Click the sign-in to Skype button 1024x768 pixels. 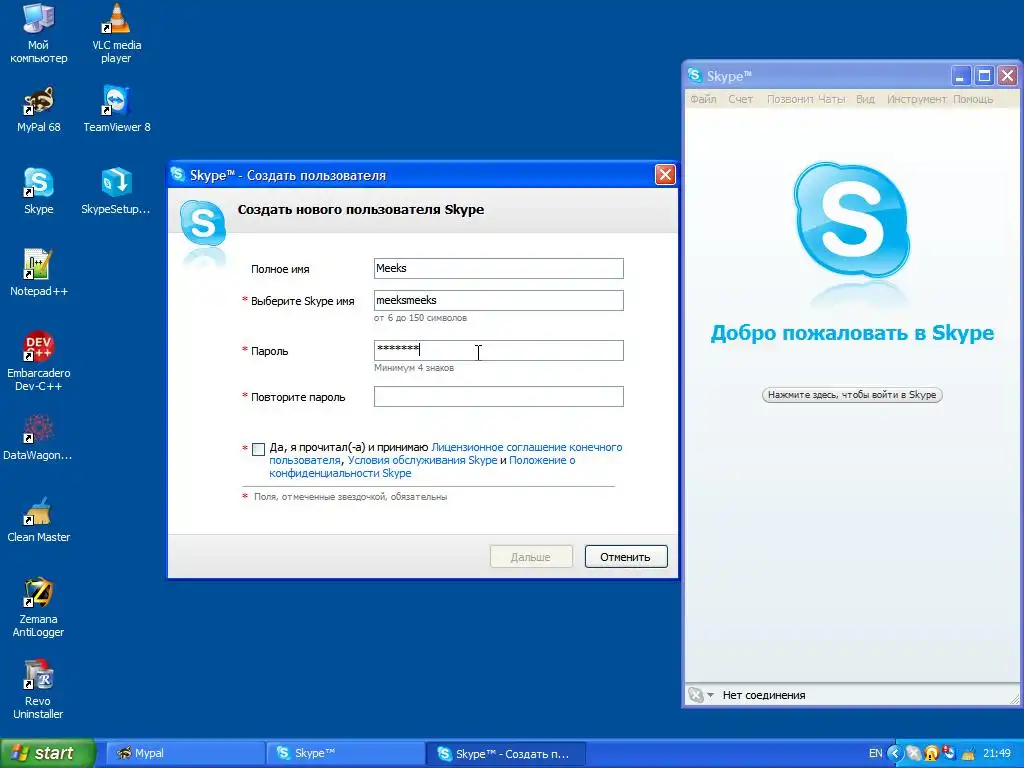852,395
